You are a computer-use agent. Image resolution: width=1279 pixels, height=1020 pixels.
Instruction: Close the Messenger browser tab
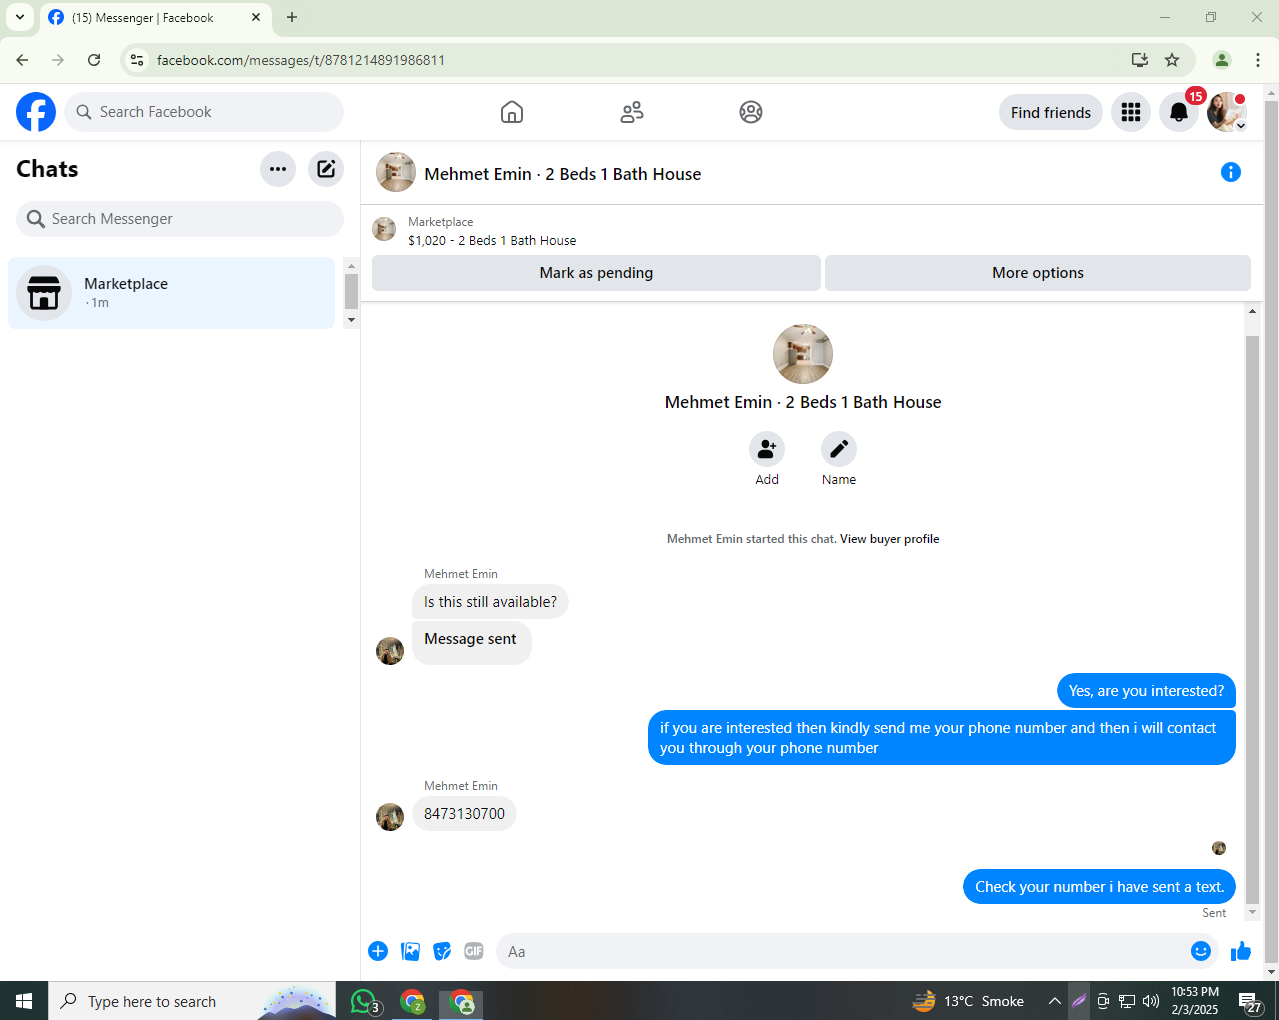[x=256, y=17]
